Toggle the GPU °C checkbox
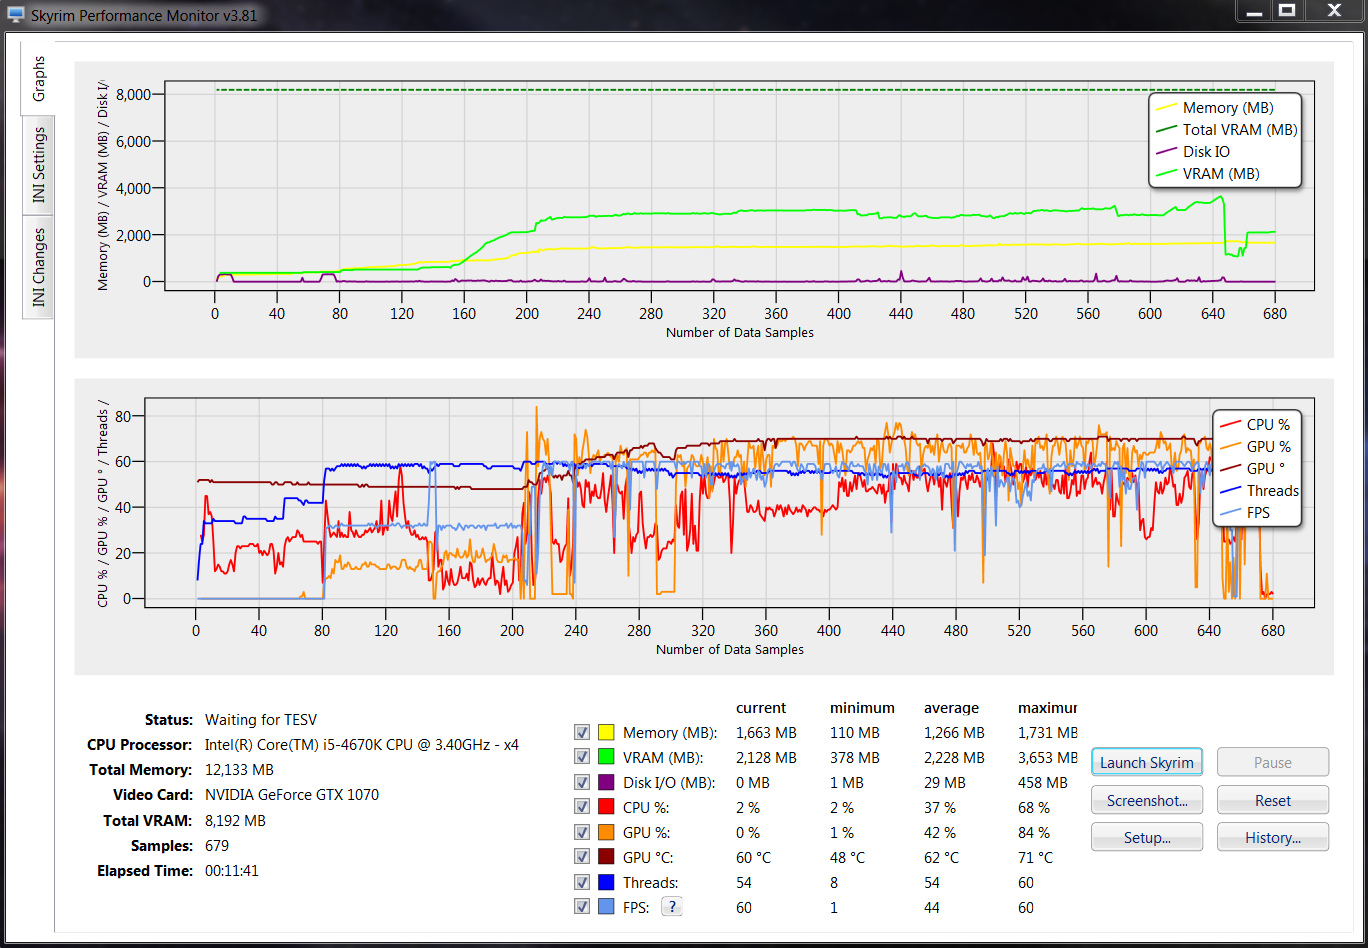Screen dimensions: 1368x948 coord(582,857)
